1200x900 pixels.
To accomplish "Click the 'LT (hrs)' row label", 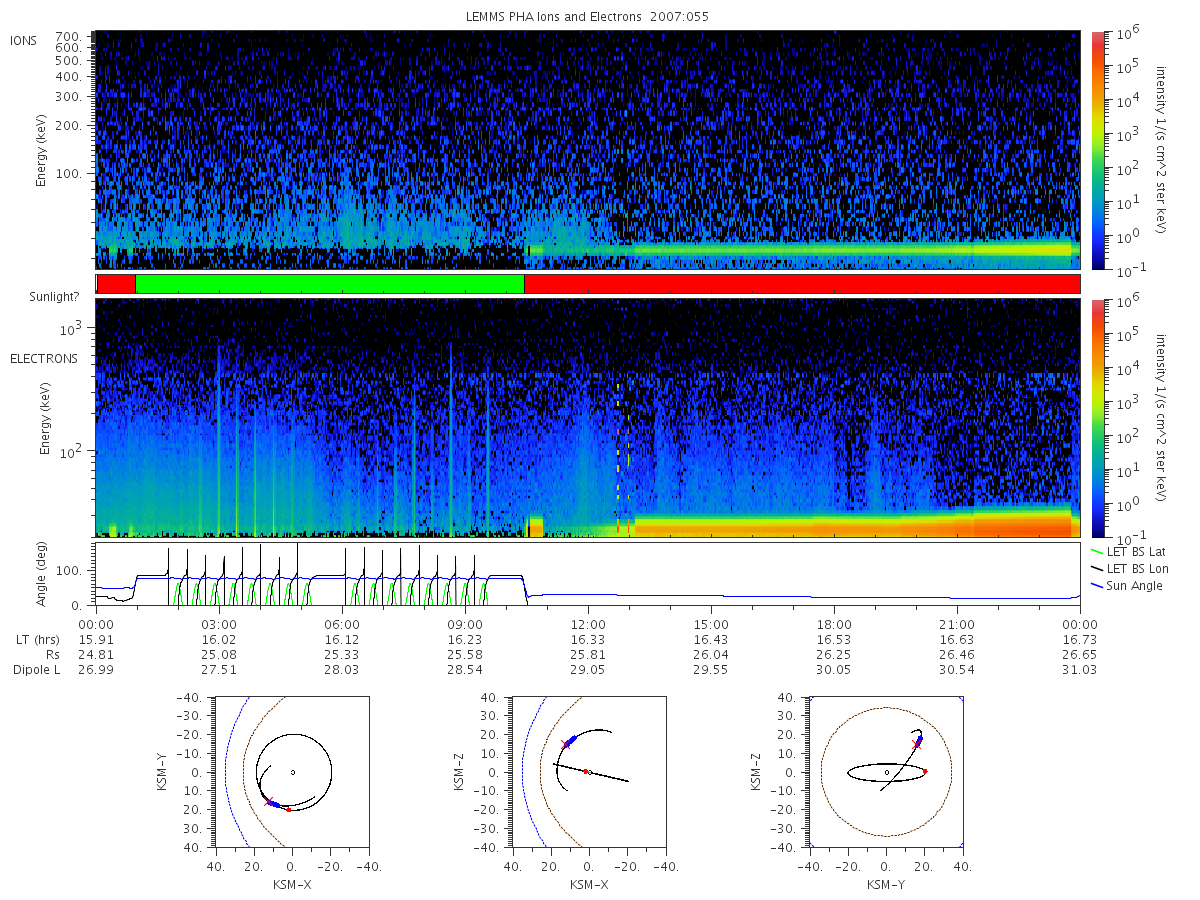I will pos(38,639).
